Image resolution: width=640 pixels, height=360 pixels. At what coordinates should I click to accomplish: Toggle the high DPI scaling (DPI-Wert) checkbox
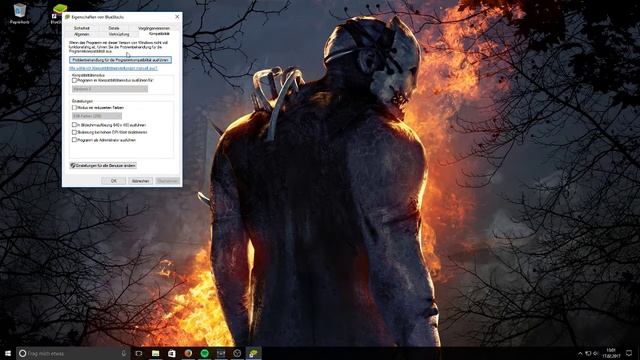[x=74, y=132]
